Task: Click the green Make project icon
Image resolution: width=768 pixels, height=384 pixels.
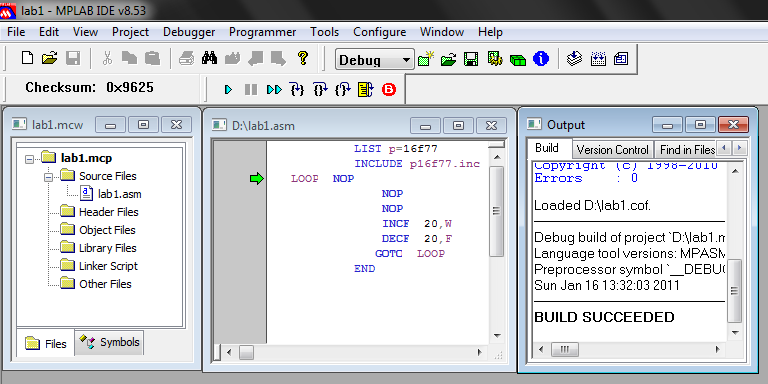Action: point(518,60)
